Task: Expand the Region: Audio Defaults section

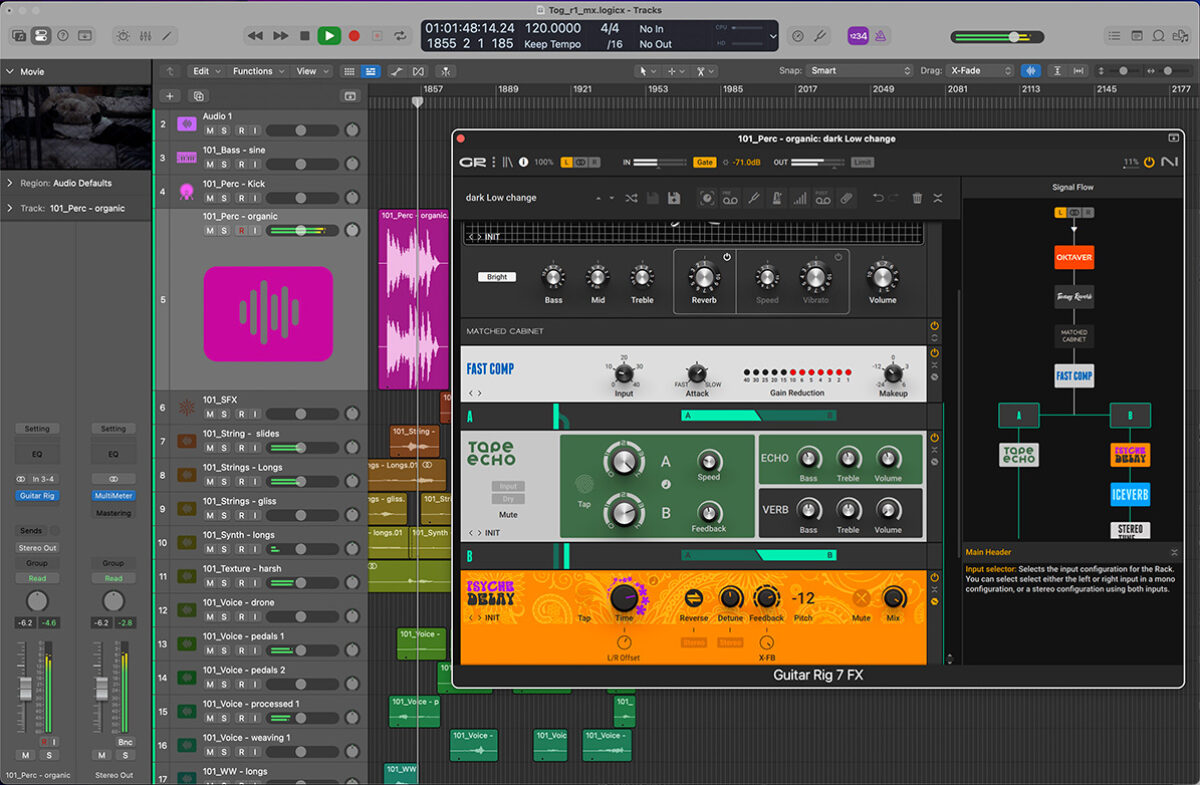Action: coord(10,183)
